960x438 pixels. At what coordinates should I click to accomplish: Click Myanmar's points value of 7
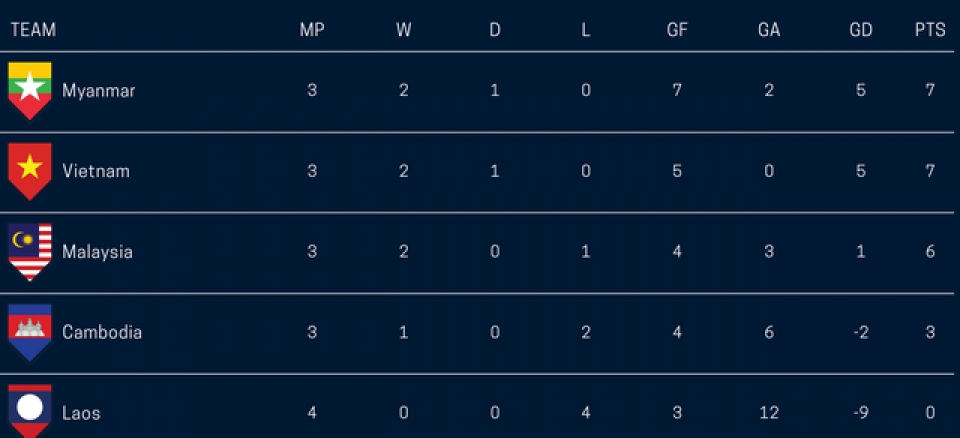click(930, 91)
